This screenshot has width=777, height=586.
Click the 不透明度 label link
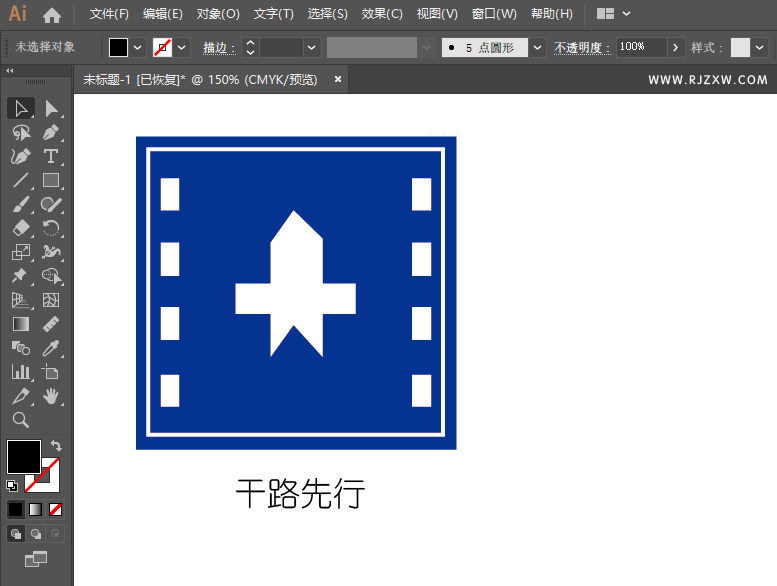(580, 47)
